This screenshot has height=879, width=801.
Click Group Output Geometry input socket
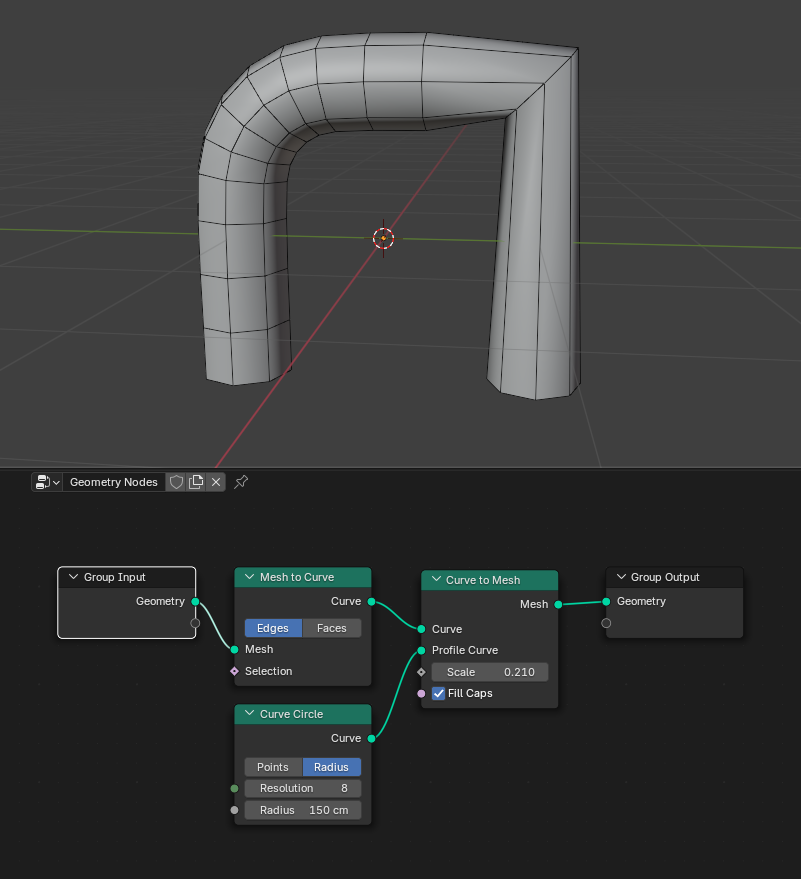pos(606,602)
